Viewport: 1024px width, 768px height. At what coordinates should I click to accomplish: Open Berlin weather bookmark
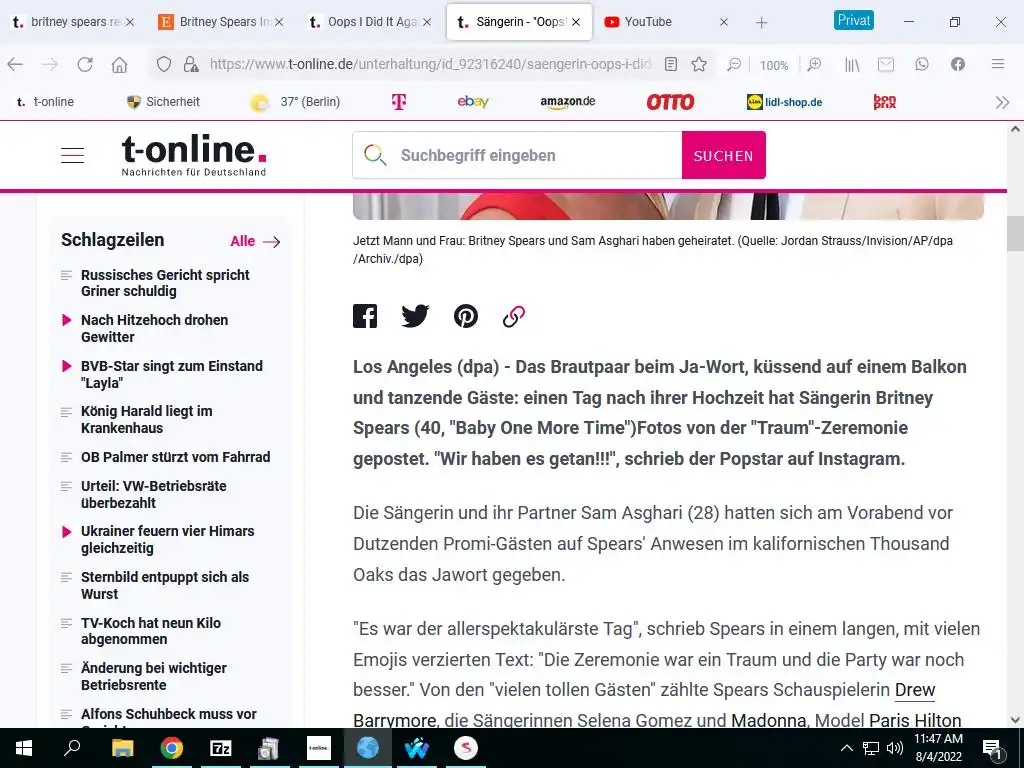point(295,102)
